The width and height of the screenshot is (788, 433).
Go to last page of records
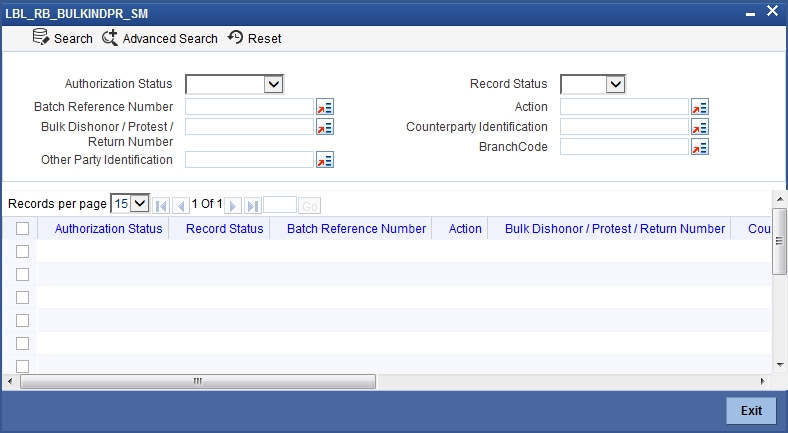click(253, 205)
